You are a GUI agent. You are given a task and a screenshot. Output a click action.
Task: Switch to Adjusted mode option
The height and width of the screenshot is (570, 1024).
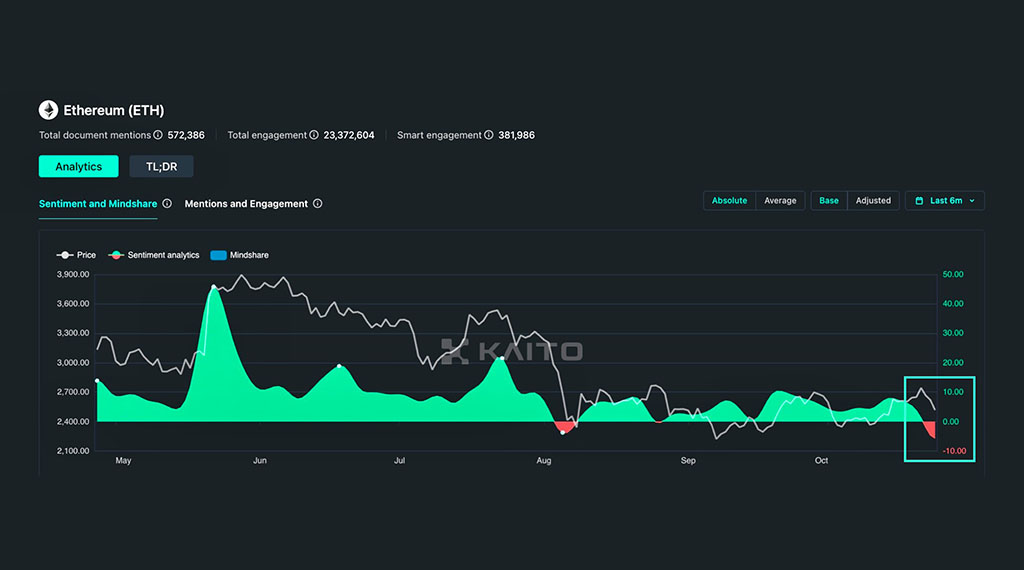[x=873, y=200]
